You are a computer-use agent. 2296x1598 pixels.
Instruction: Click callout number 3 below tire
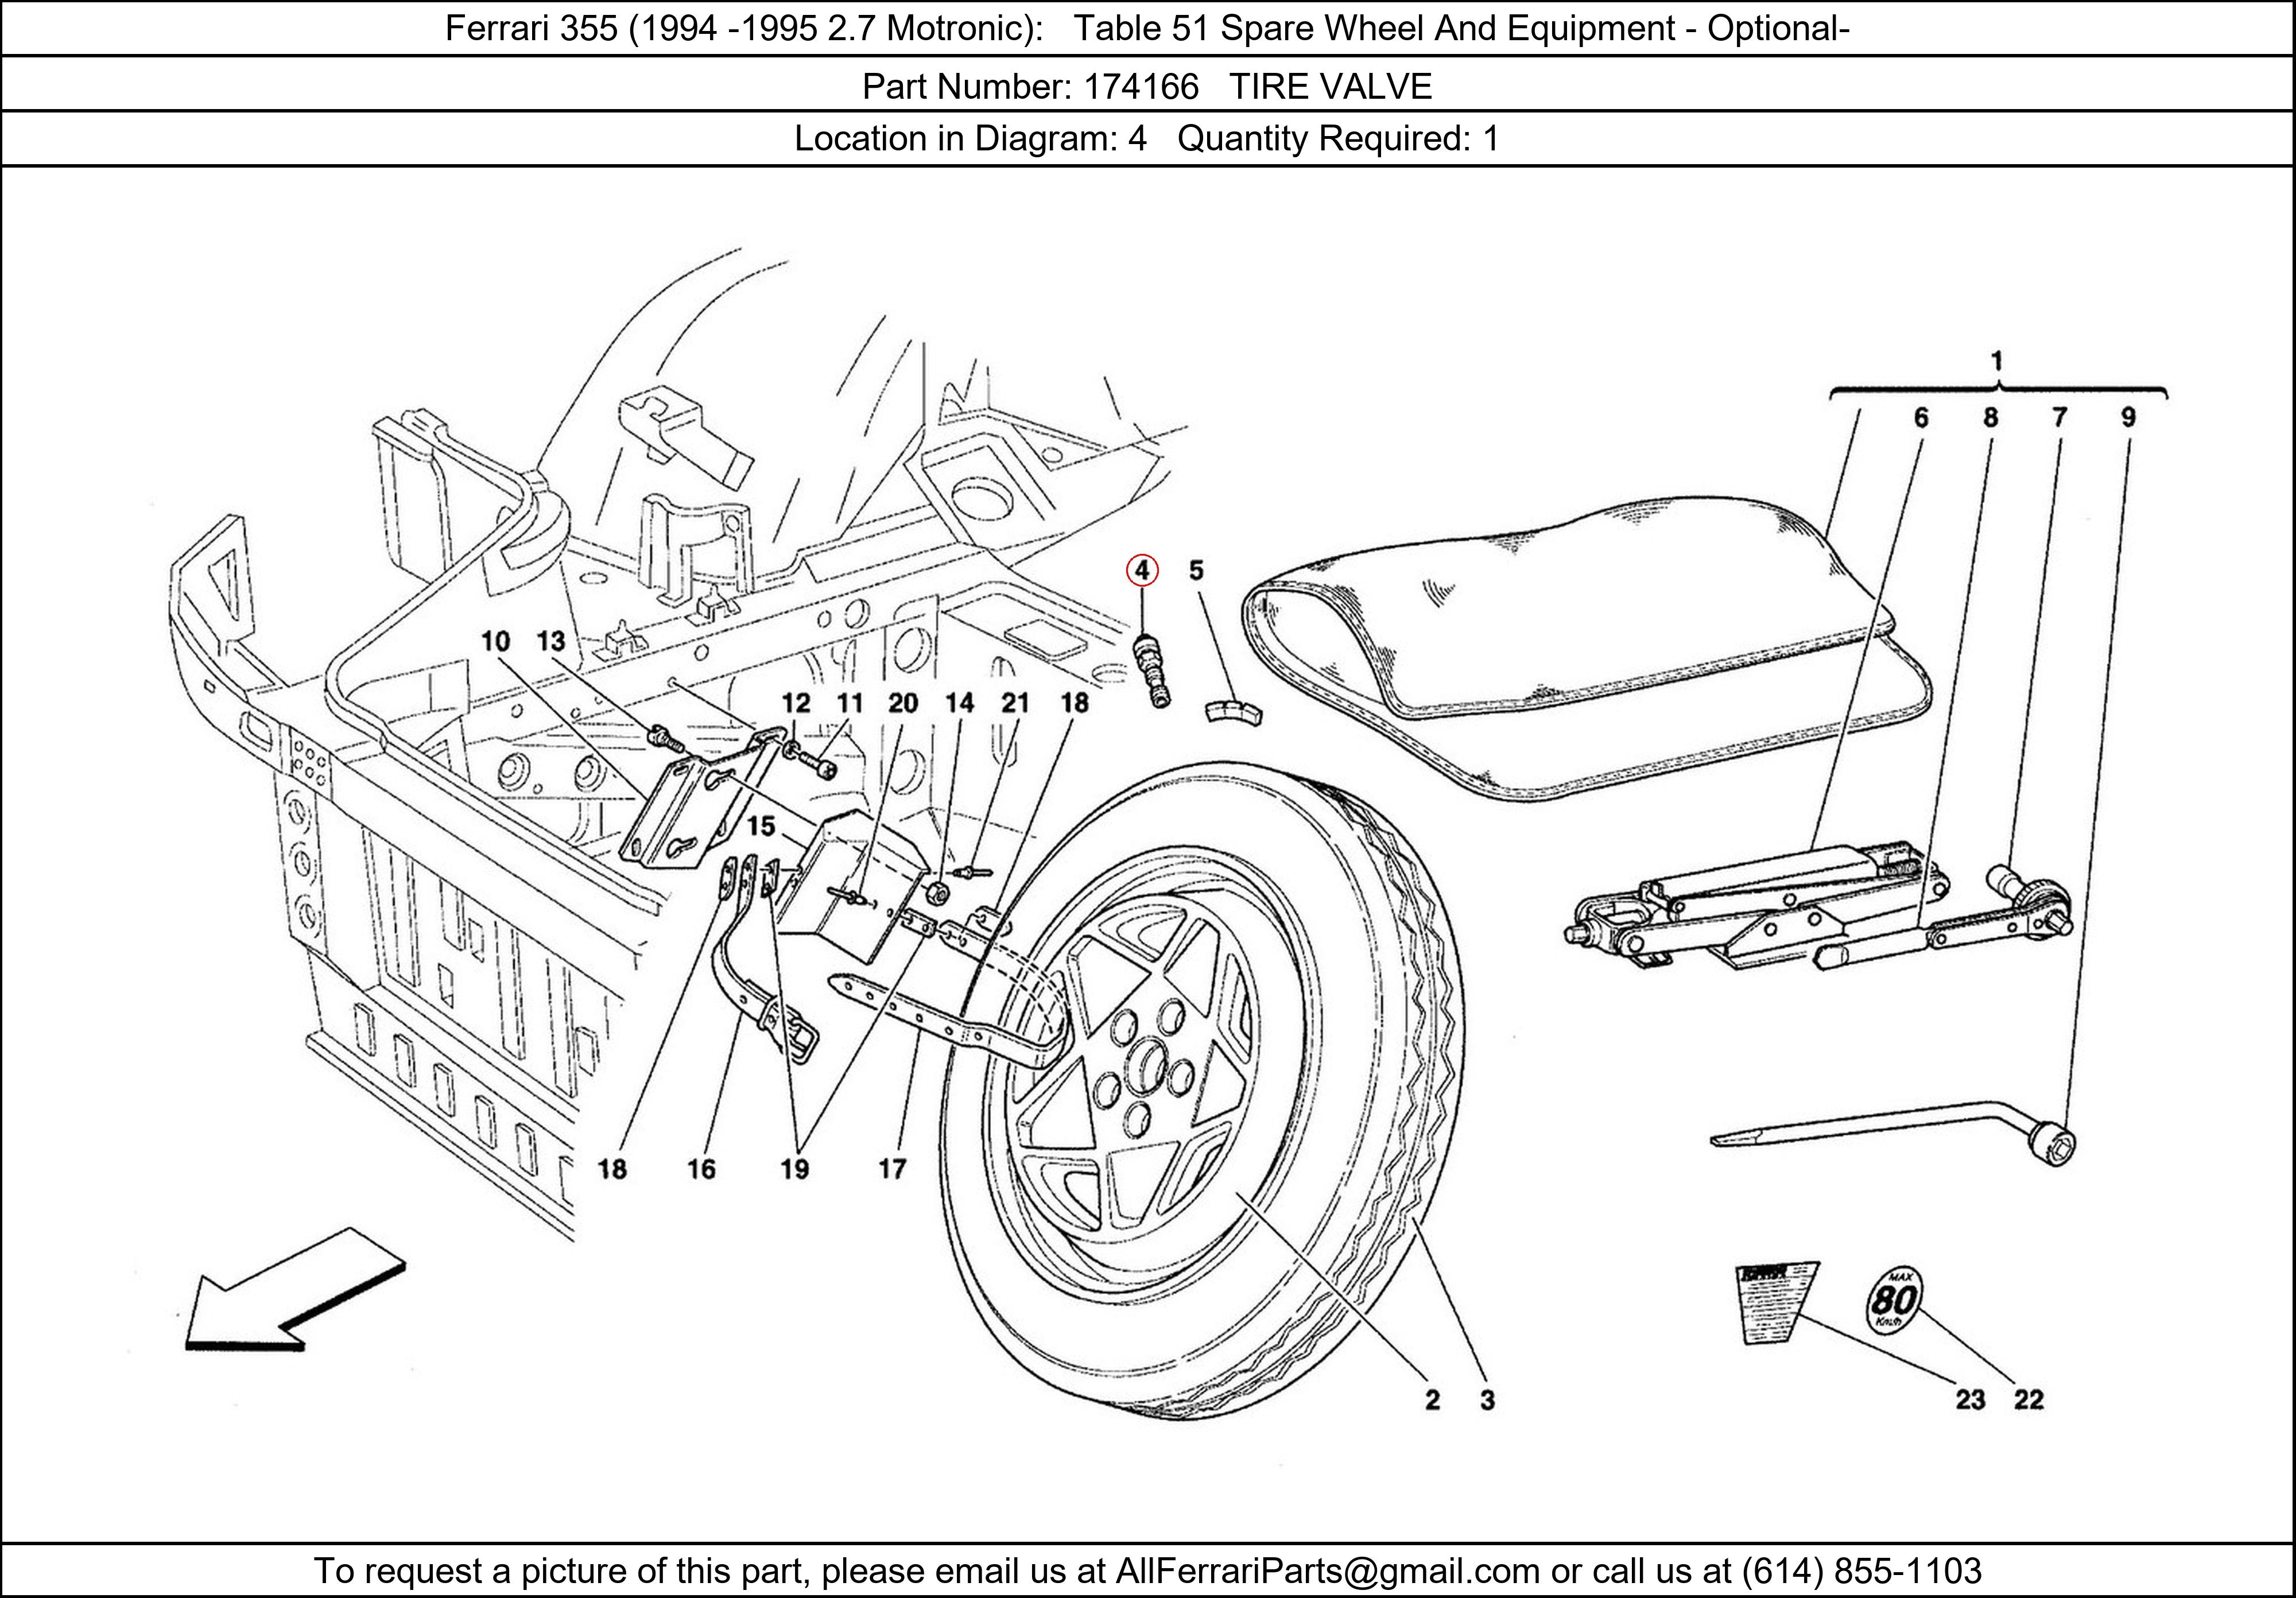point(1488,1400)
